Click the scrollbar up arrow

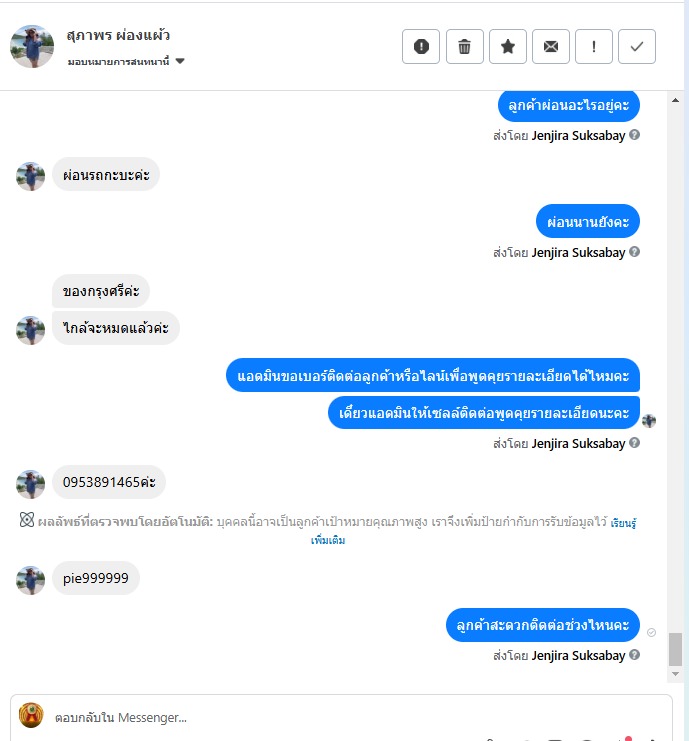[675, 100]
